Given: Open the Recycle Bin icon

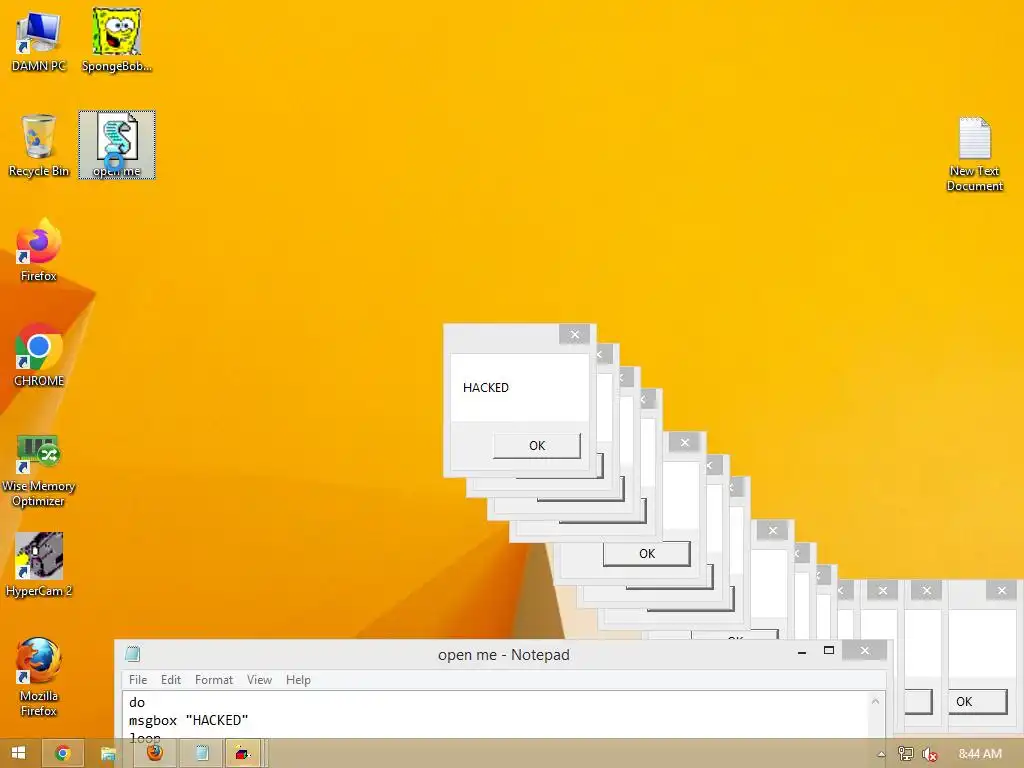Looking at the screenshot, I should click(39, 145).
